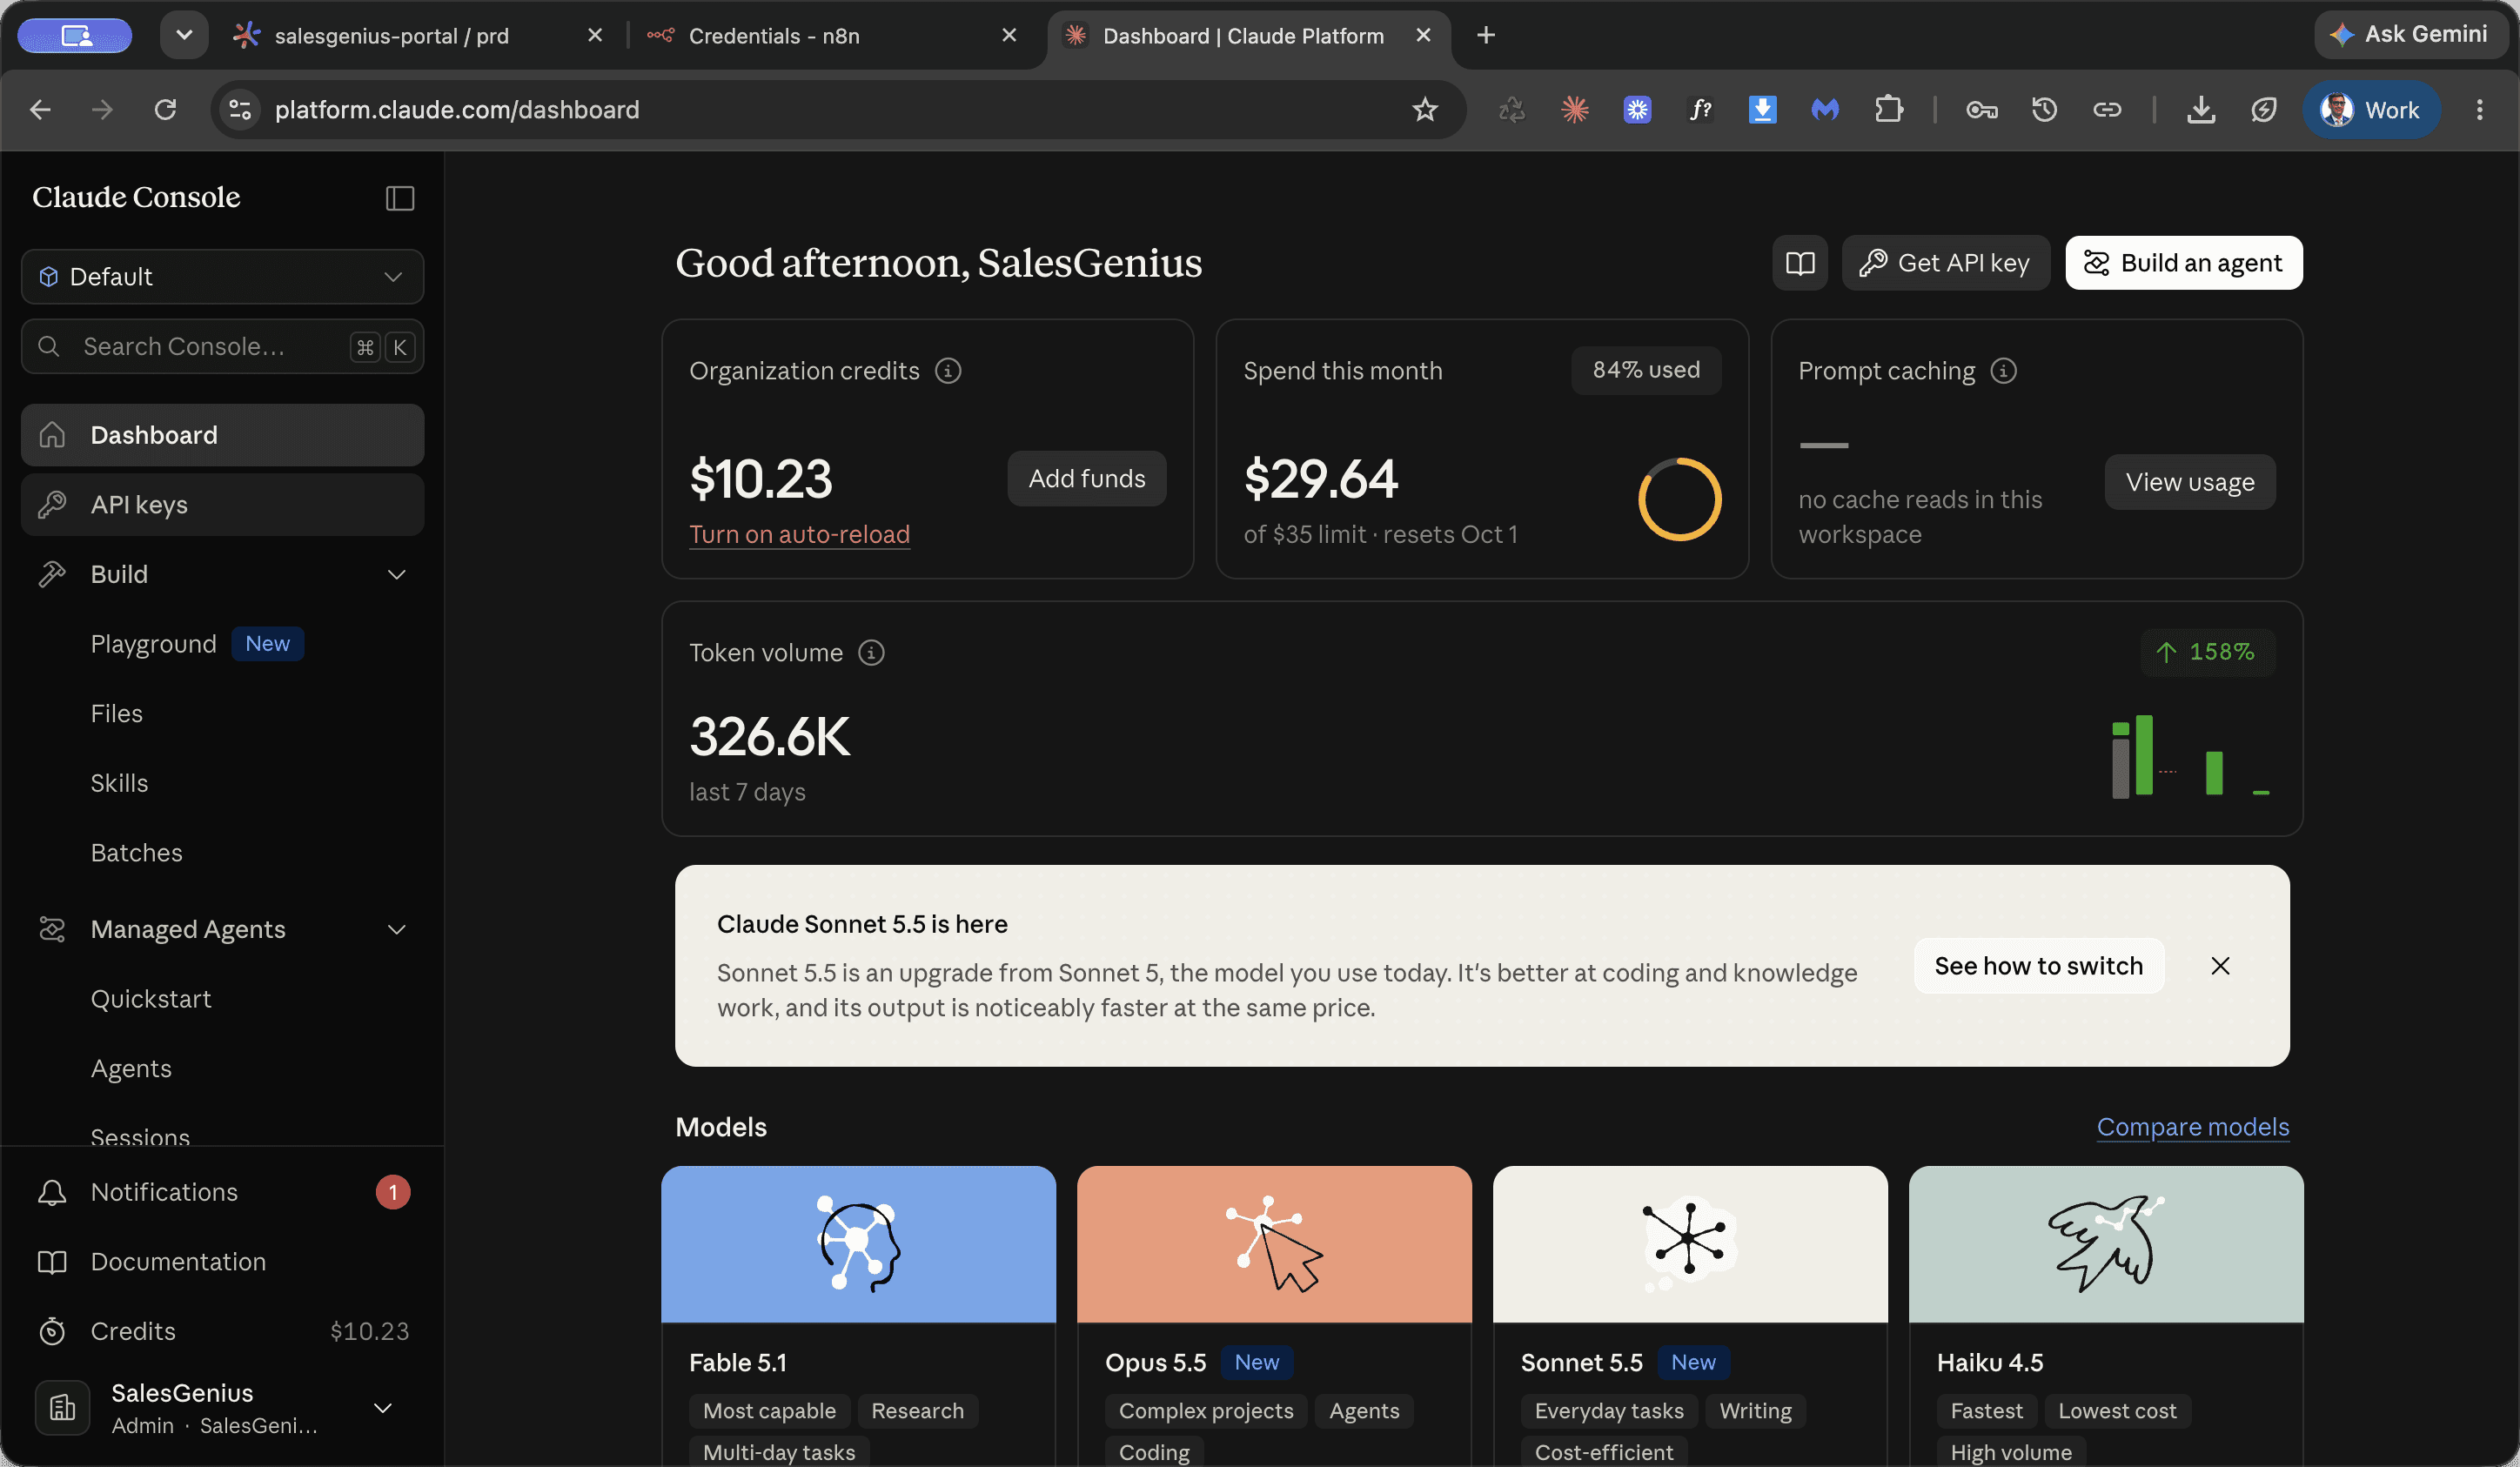Open Credits in the sidebar

[222, 1332]
